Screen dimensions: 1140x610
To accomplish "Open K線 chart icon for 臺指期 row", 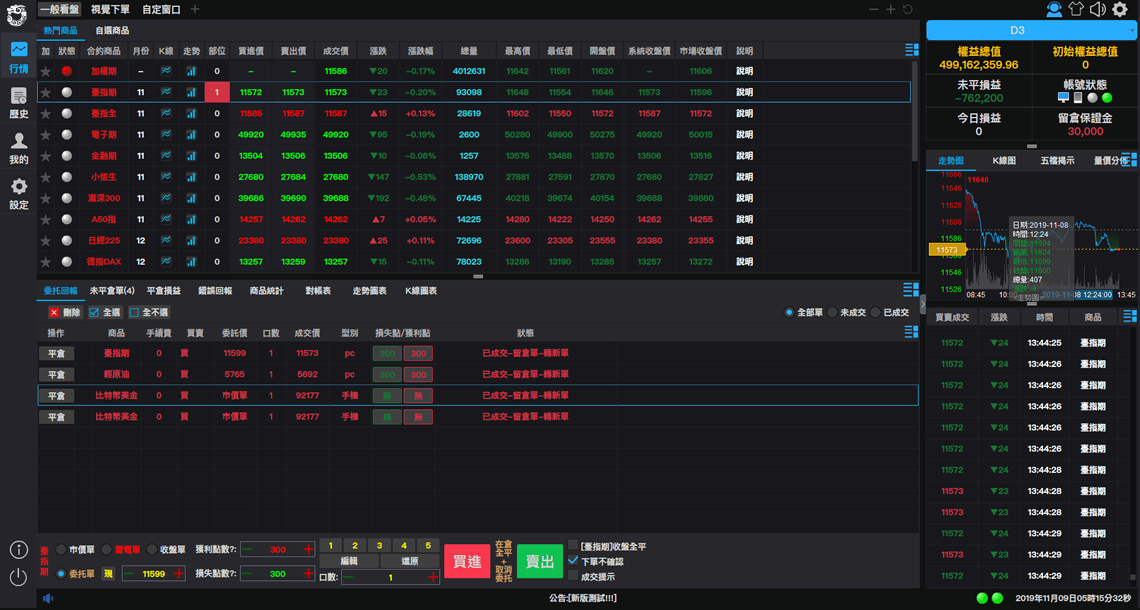I will point(166,92).
